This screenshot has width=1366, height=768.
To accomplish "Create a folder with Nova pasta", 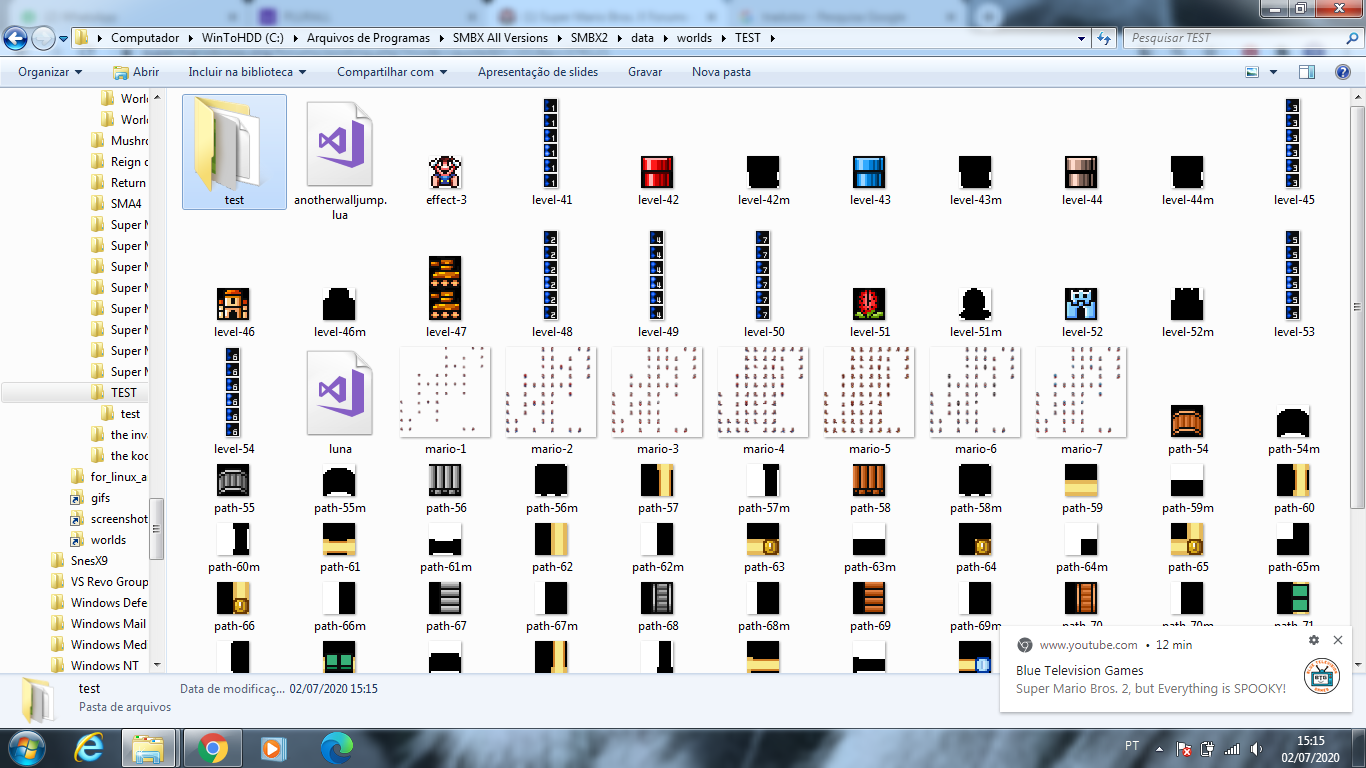I will coord(721,72).
